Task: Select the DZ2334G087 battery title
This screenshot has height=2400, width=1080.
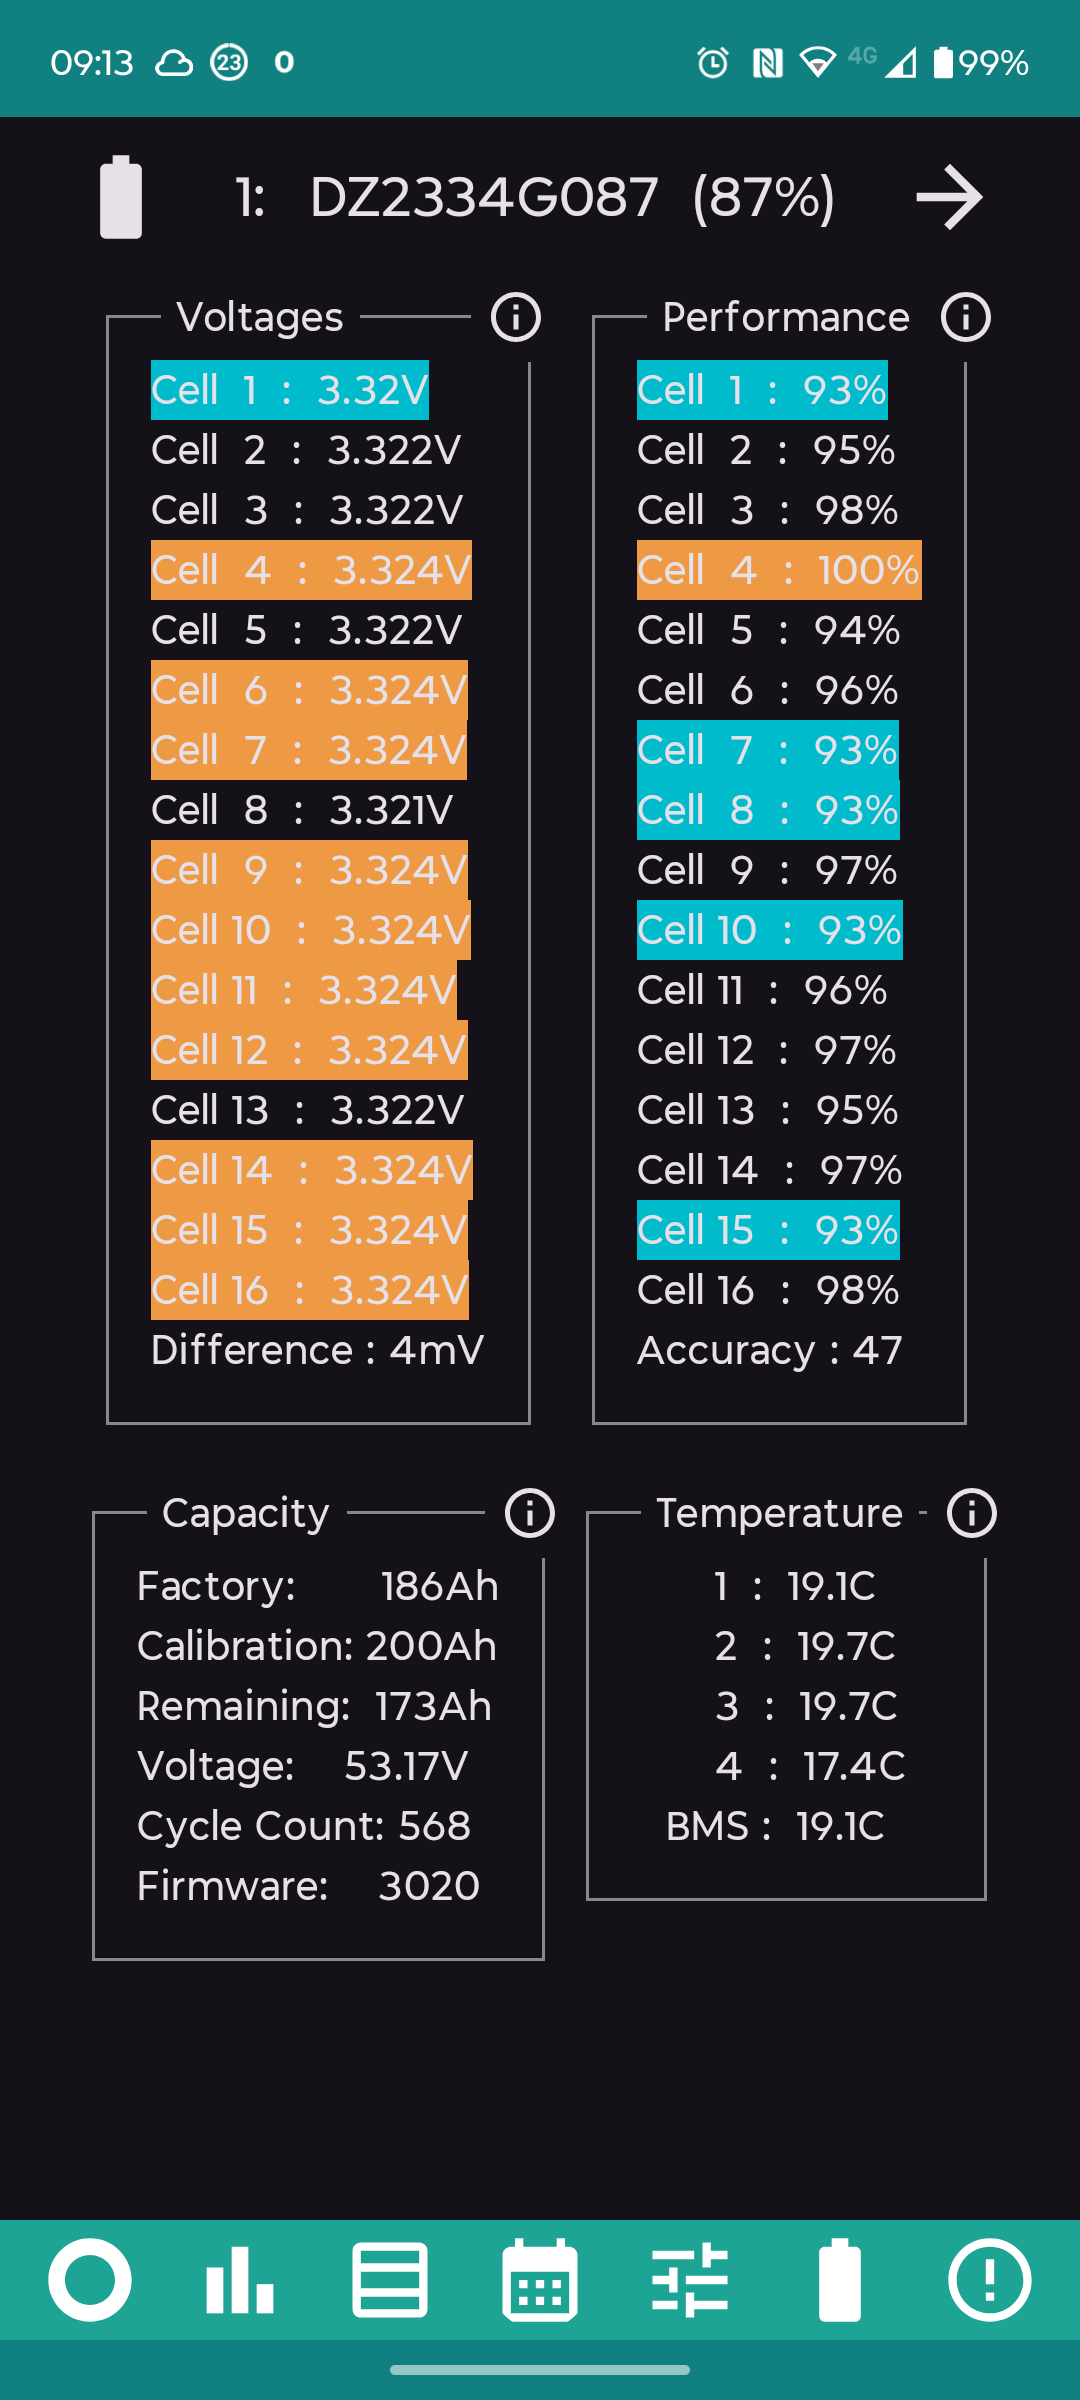Action: tap(484, 197)
